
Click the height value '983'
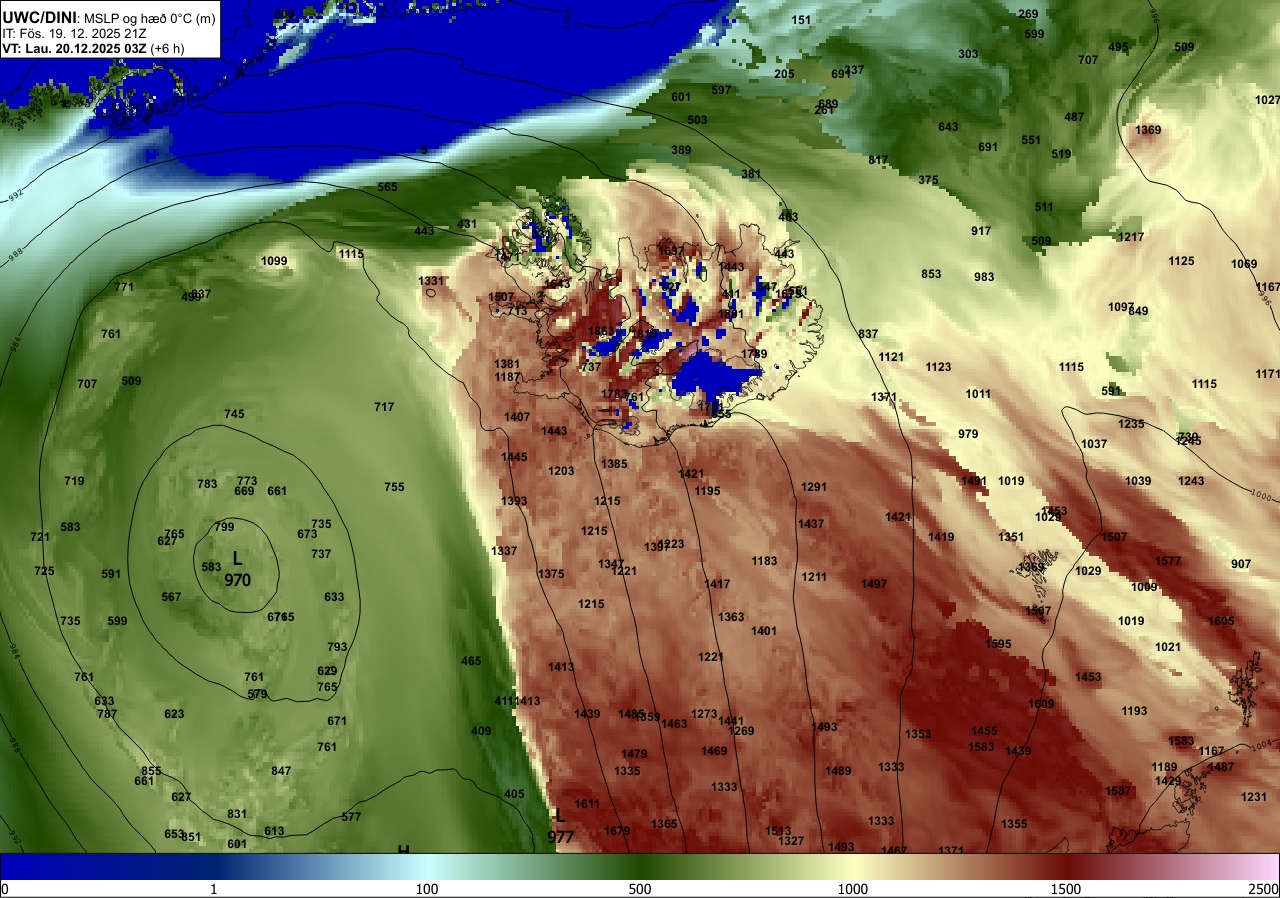pos(984,277)
